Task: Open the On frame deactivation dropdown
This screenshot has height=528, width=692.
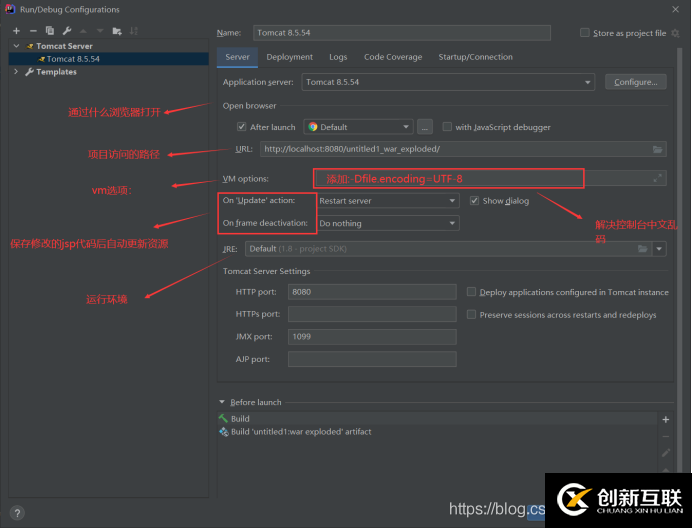Action: coord(388,223)
